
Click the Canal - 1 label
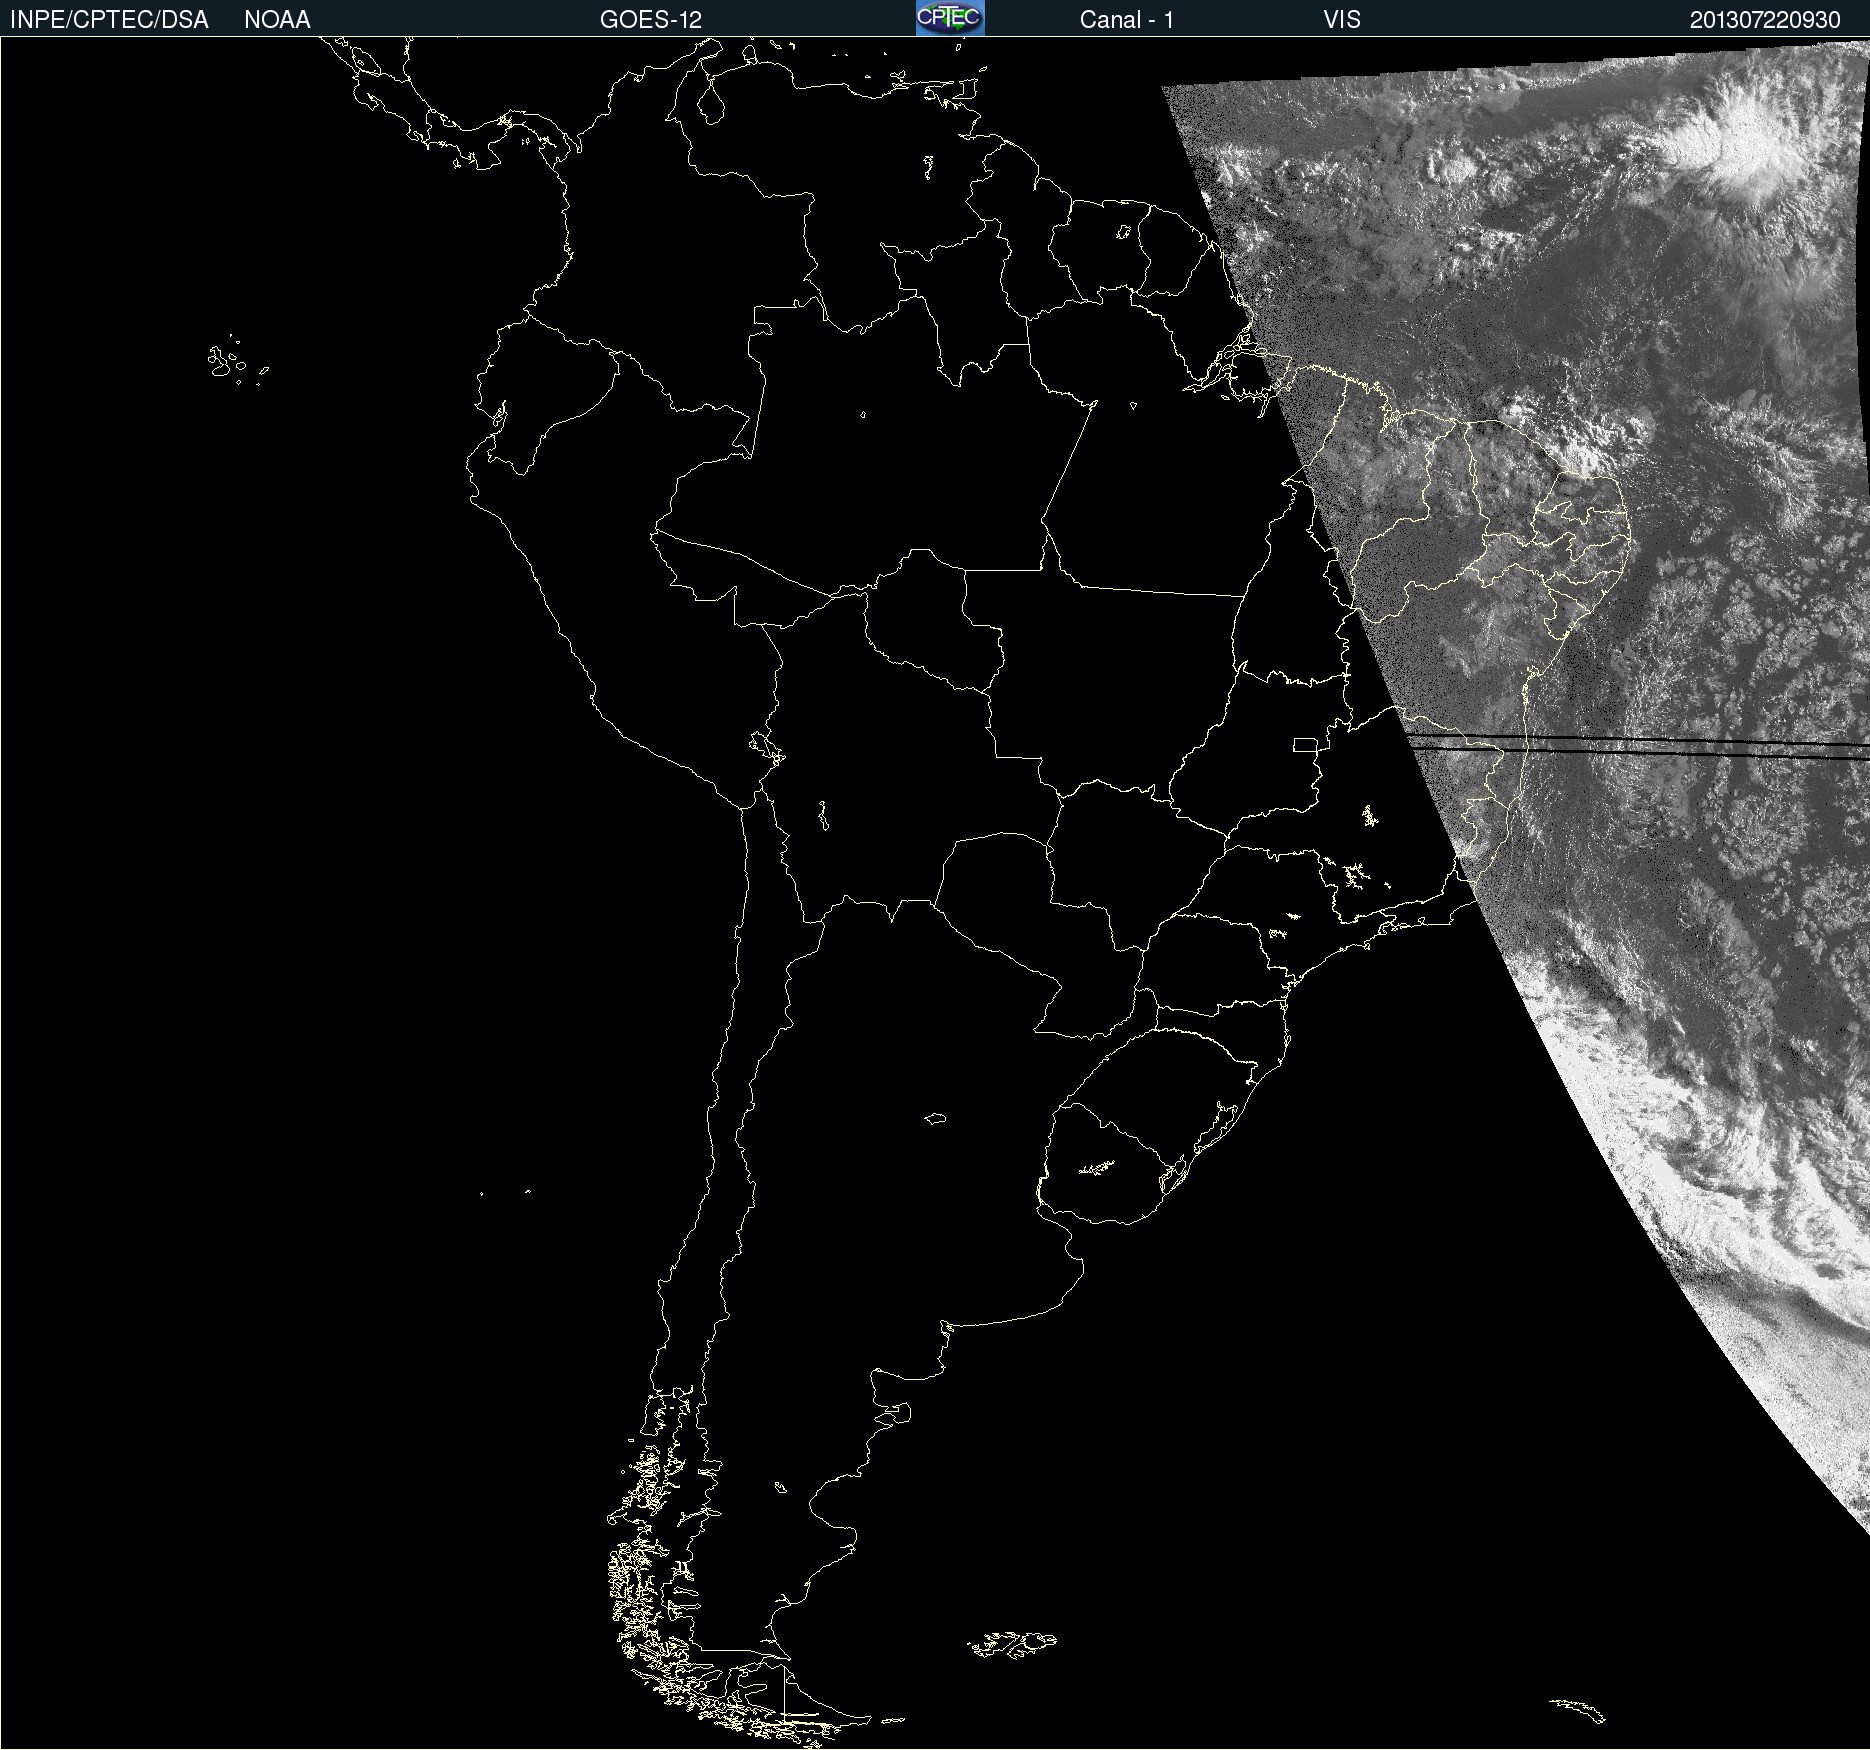(1127, 20)
